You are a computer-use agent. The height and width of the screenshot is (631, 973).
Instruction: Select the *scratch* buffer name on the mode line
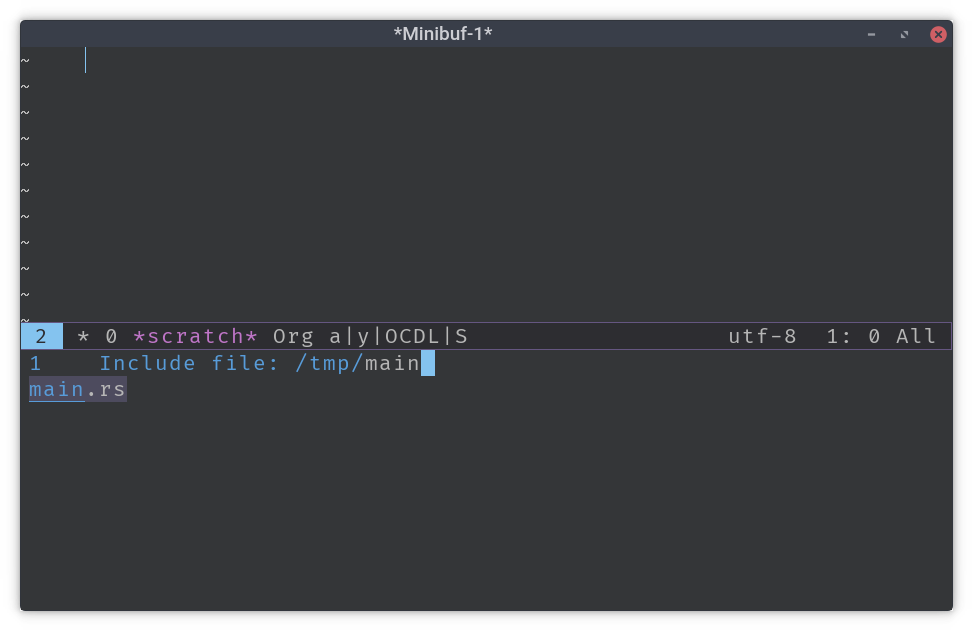[x=195, y=336]
